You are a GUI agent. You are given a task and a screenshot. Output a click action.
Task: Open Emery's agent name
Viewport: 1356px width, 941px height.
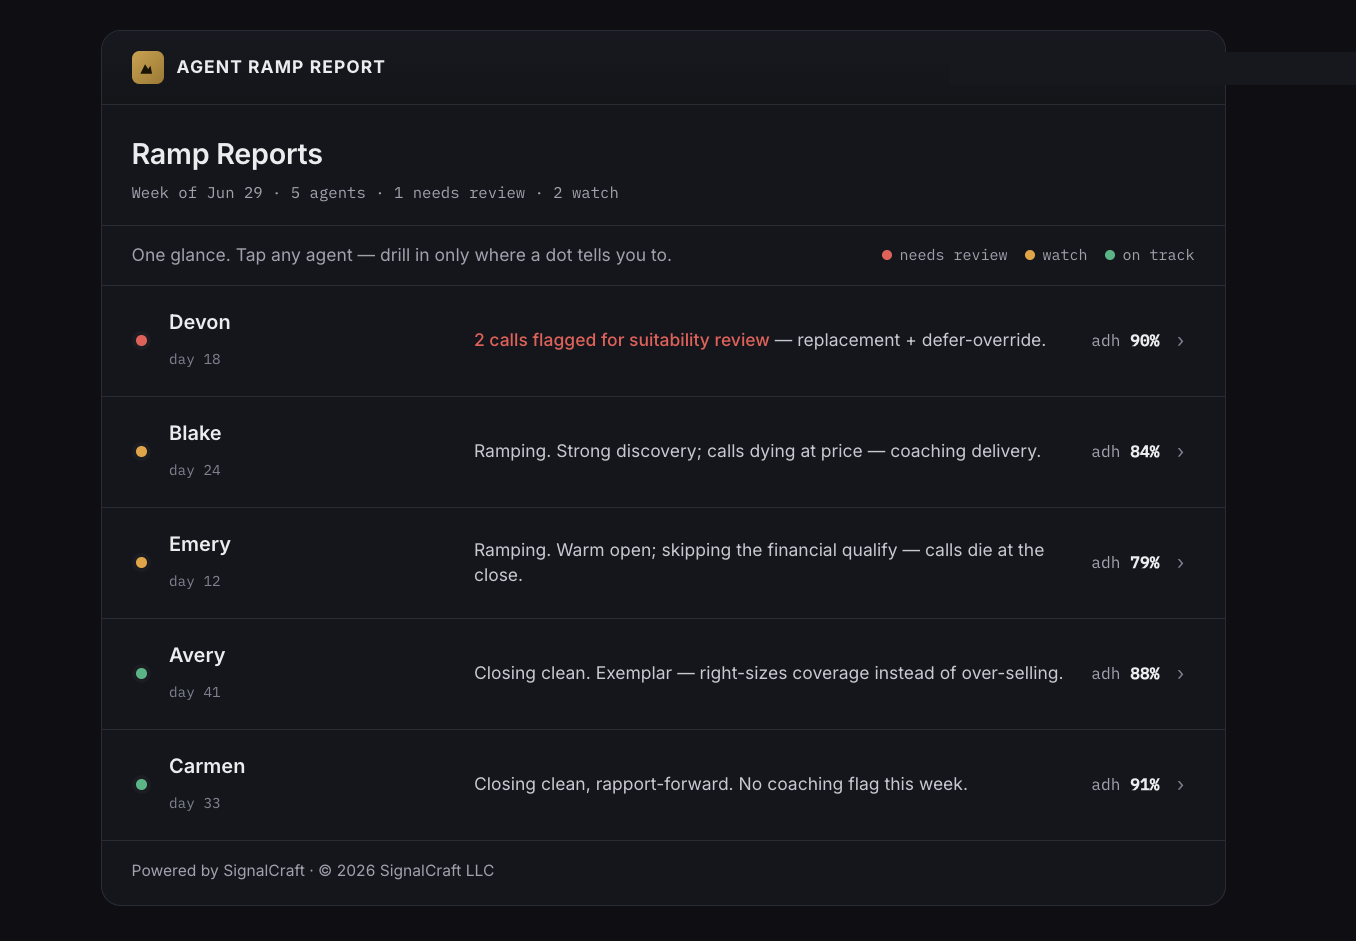(x=200, y=544)
